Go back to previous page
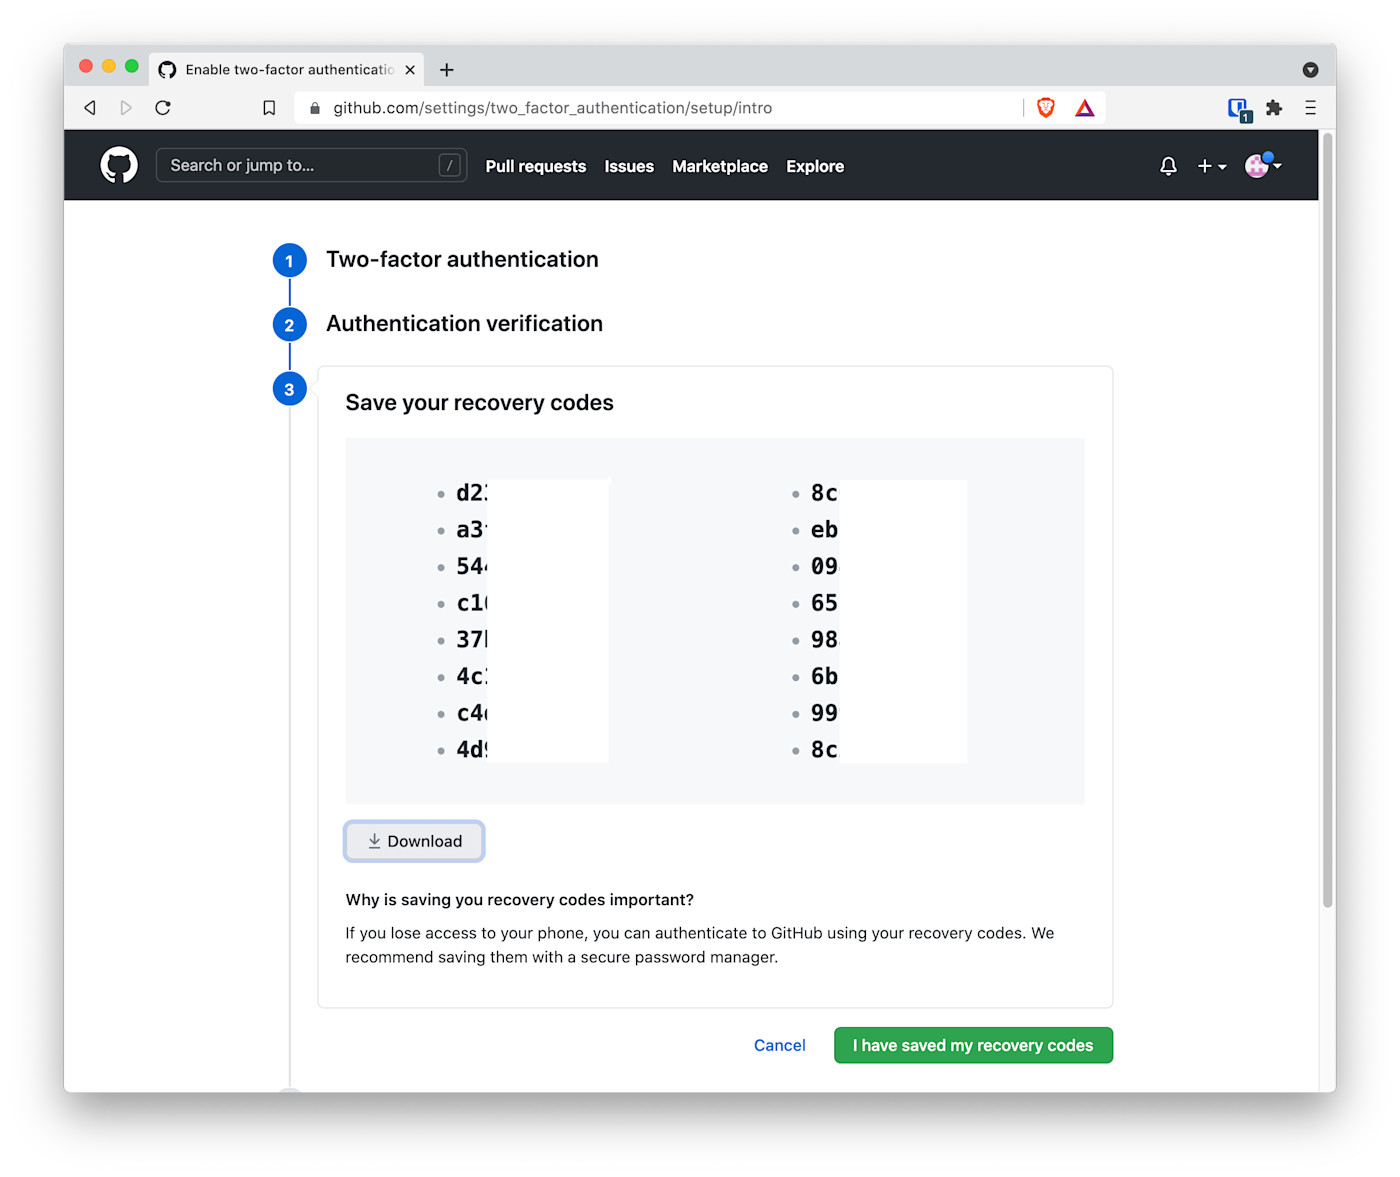 click(x=90, y=108)
